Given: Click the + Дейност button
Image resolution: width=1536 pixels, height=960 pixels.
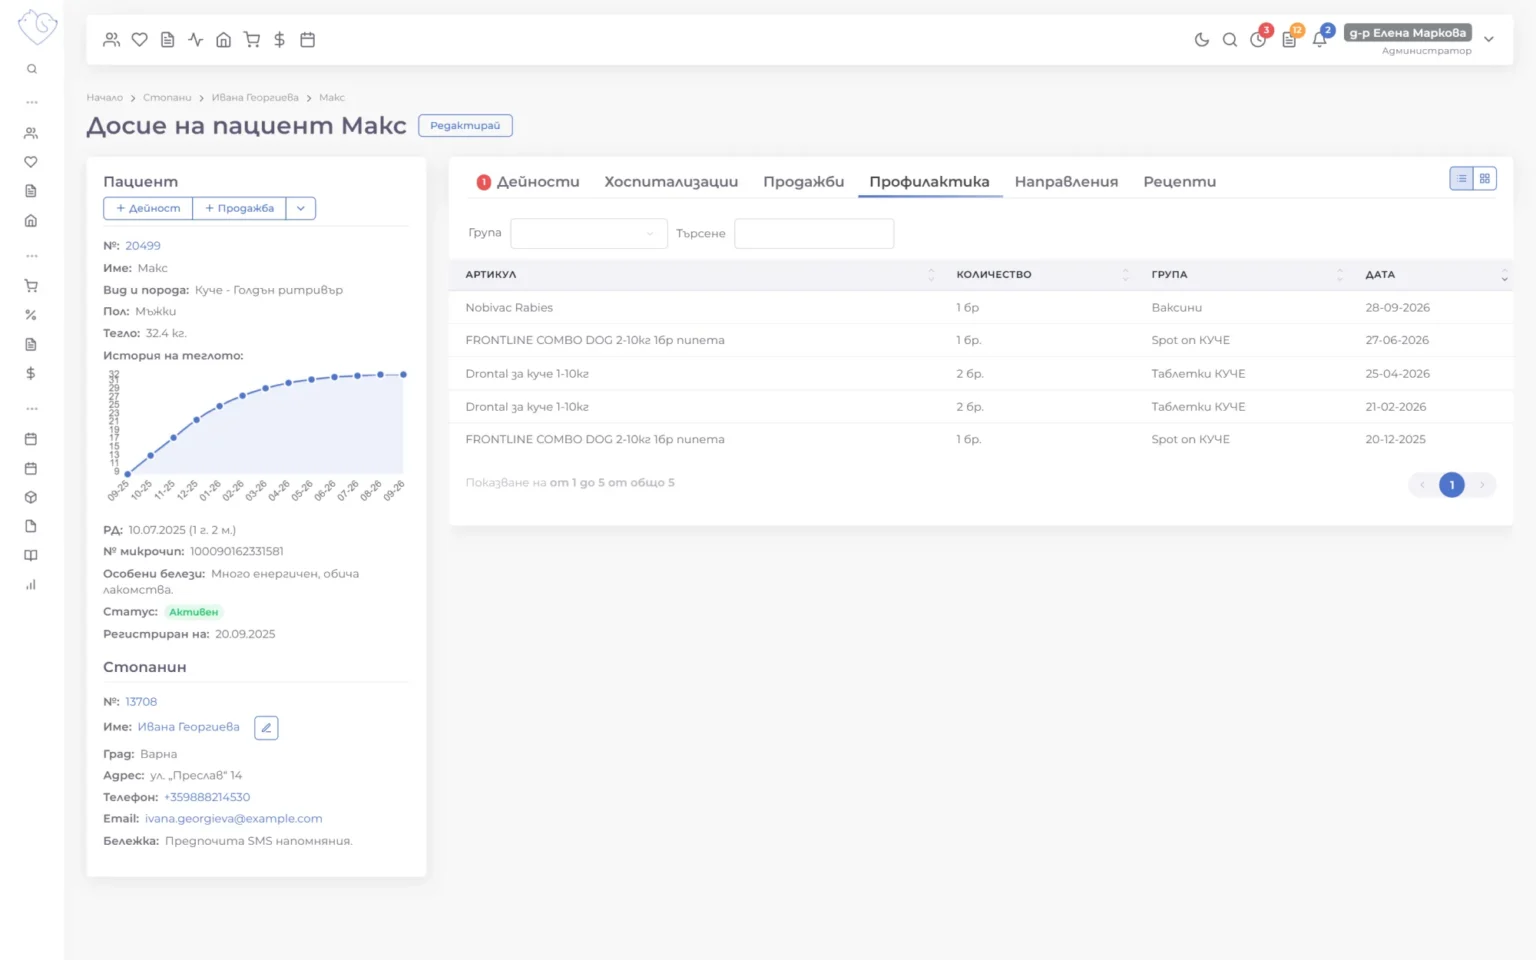Looking at the screenshot, I should click(x=148, y=208).
